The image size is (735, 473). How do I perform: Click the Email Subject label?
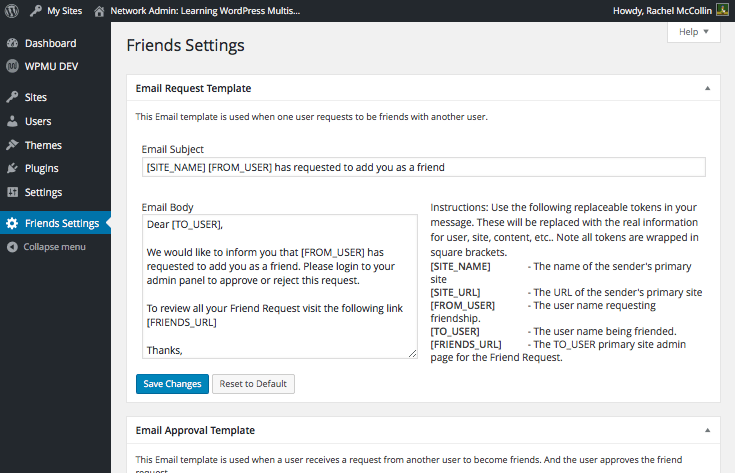coord(172,149)
